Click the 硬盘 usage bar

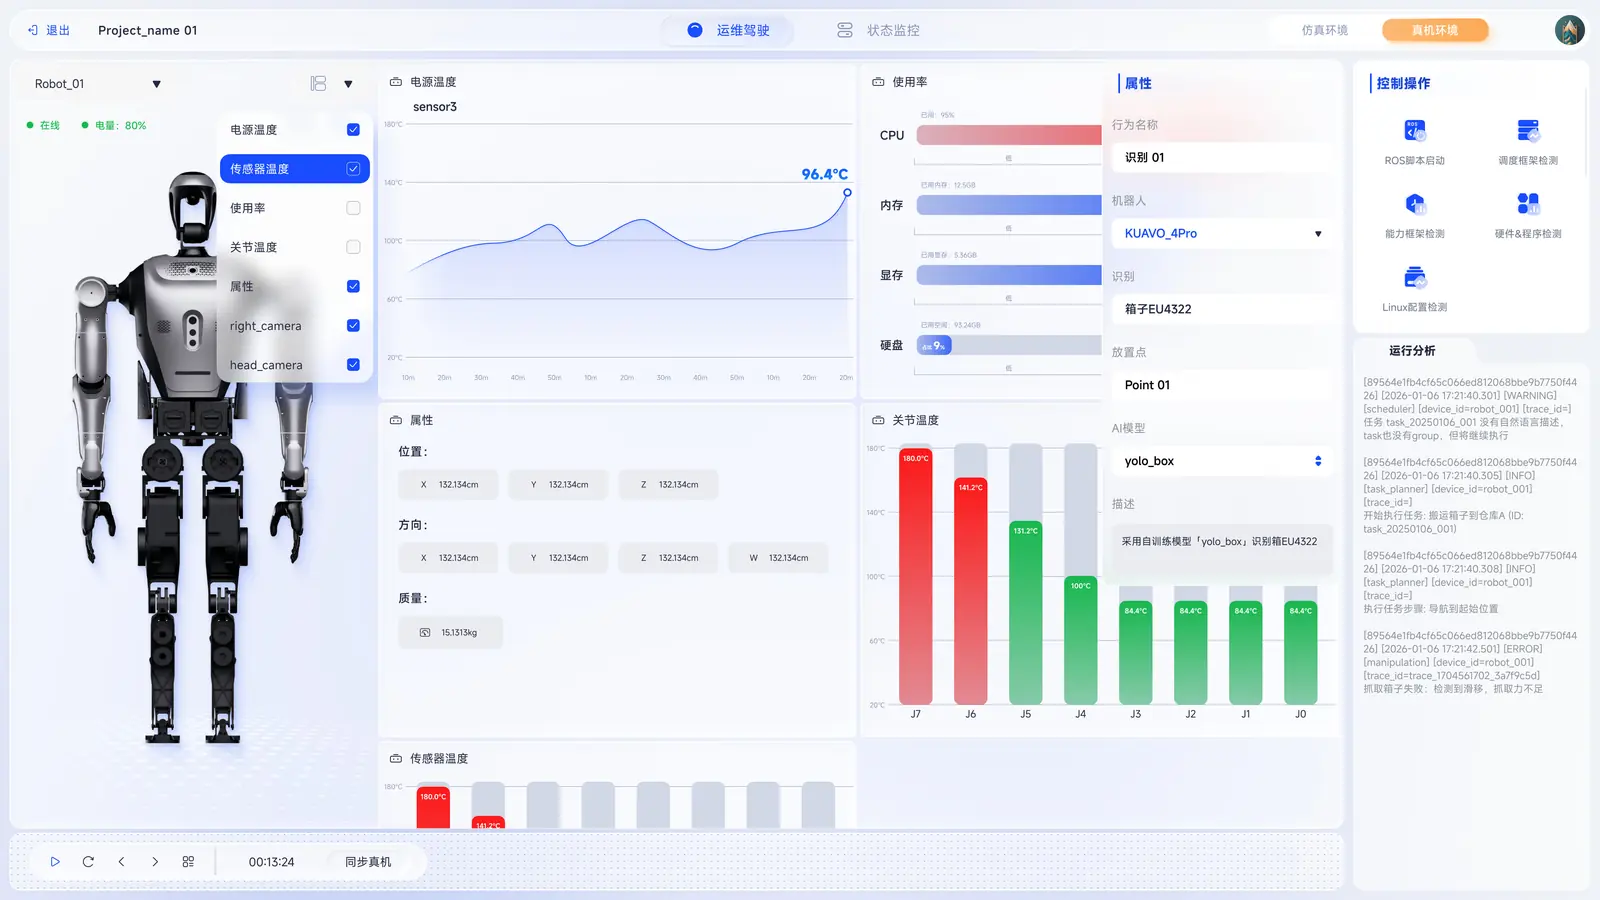tap(1009, 345)
